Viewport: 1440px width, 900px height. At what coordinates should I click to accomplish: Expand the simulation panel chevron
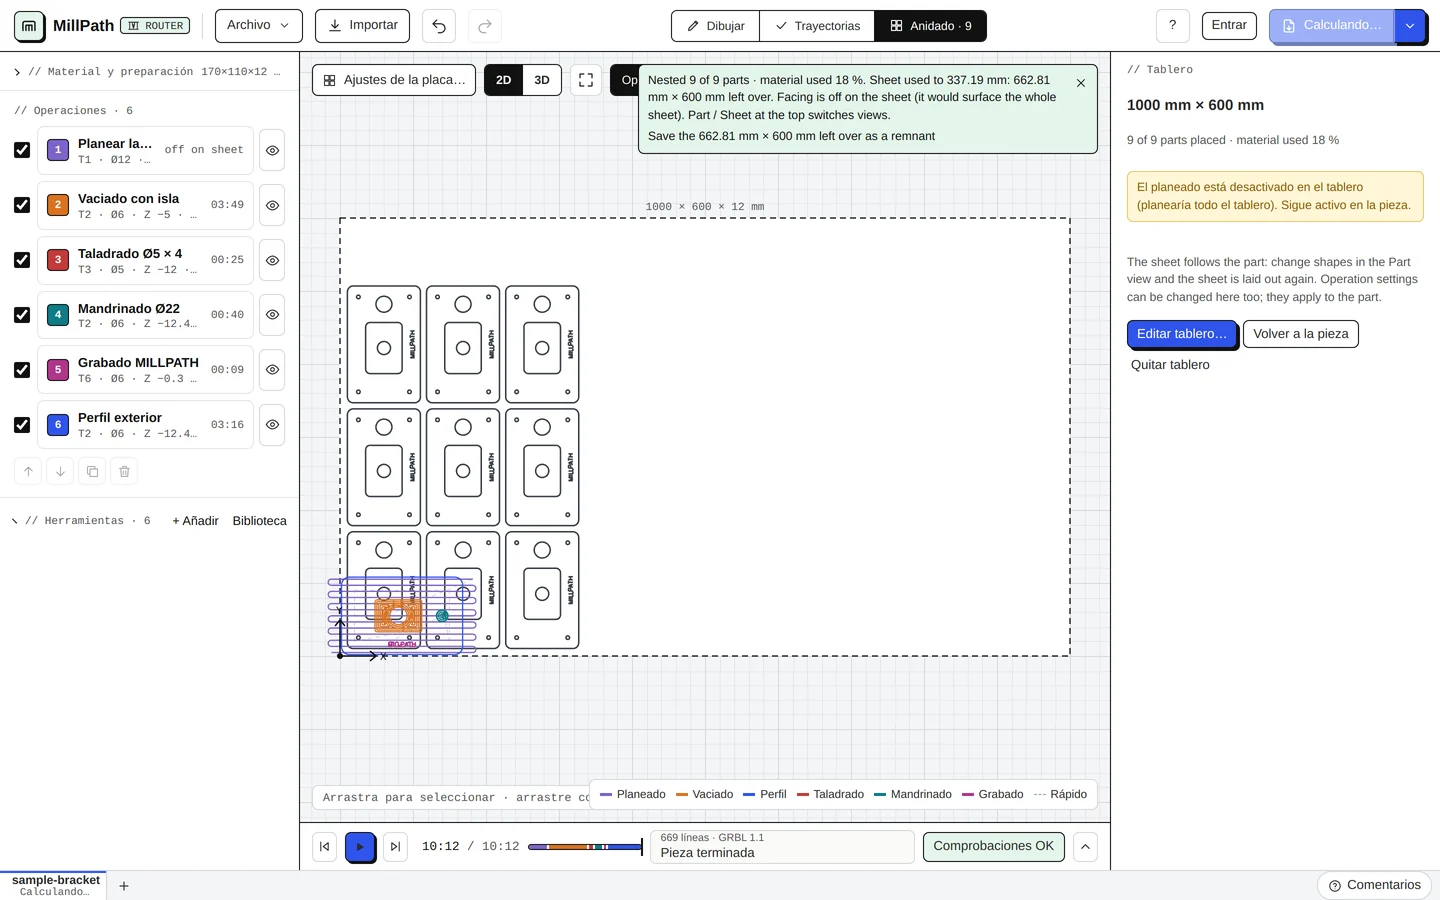pyautogui.click(x=1085, y=847)
